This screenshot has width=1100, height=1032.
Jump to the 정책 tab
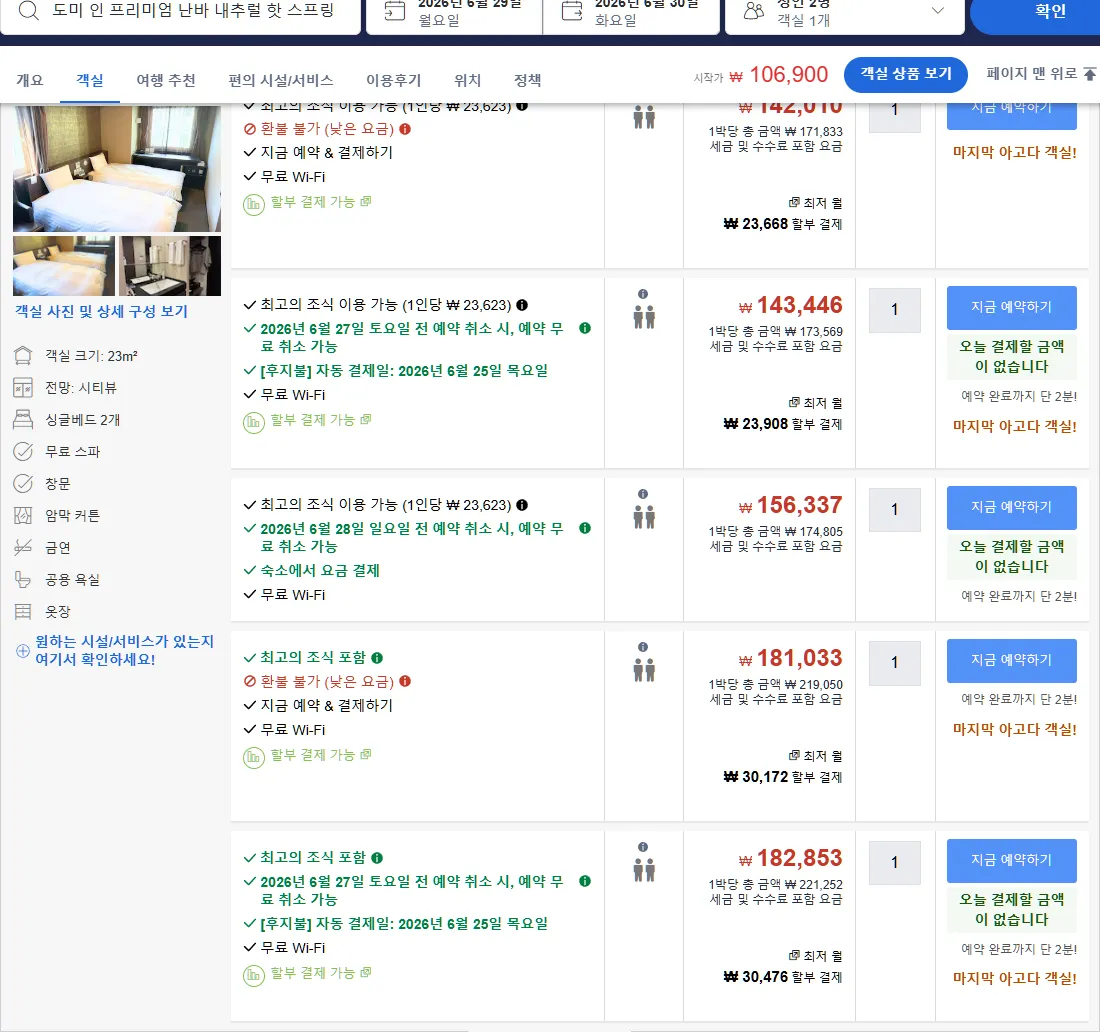[x=528, y=81]
